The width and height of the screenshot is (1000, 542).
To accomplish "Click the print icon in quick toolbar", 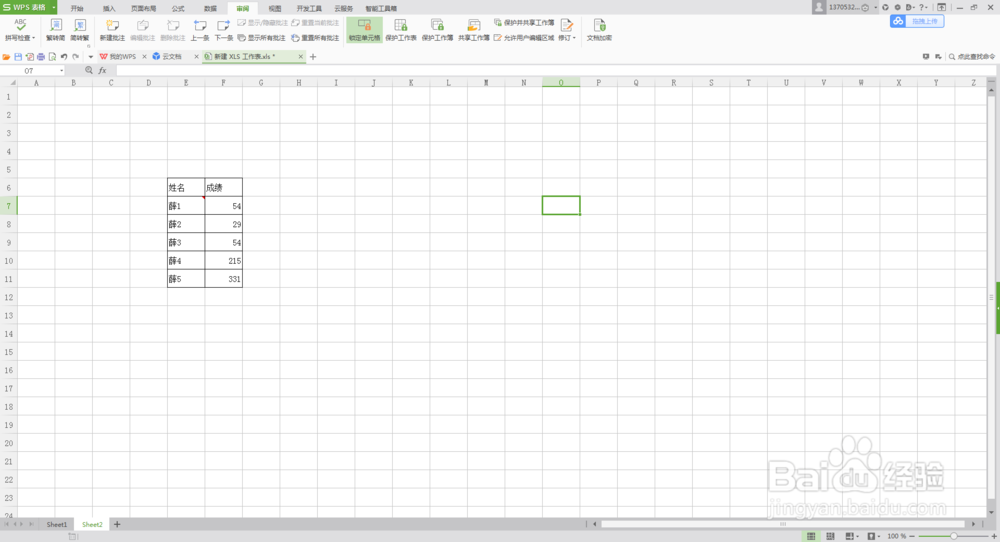I will [41, 57].
